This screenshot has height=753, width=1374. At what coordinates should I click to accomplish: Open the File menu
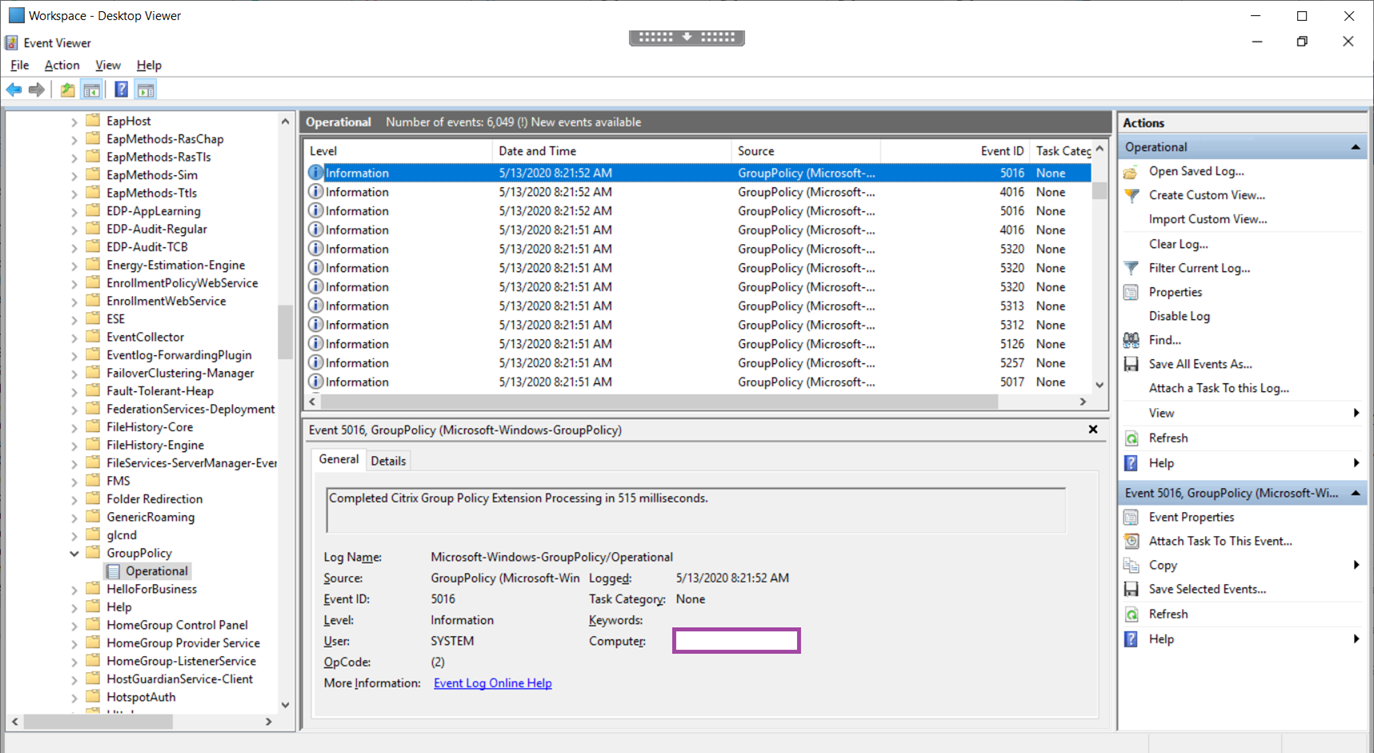point(20,65)
